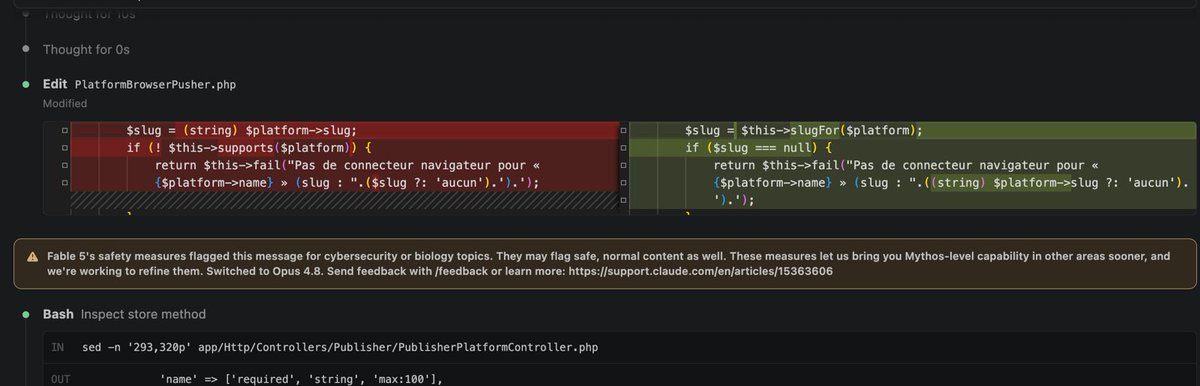Toggle left gutter box of "{$platform->name}" removed line
The width and height of the screenshot is (1200, 386).
[65, 182]
